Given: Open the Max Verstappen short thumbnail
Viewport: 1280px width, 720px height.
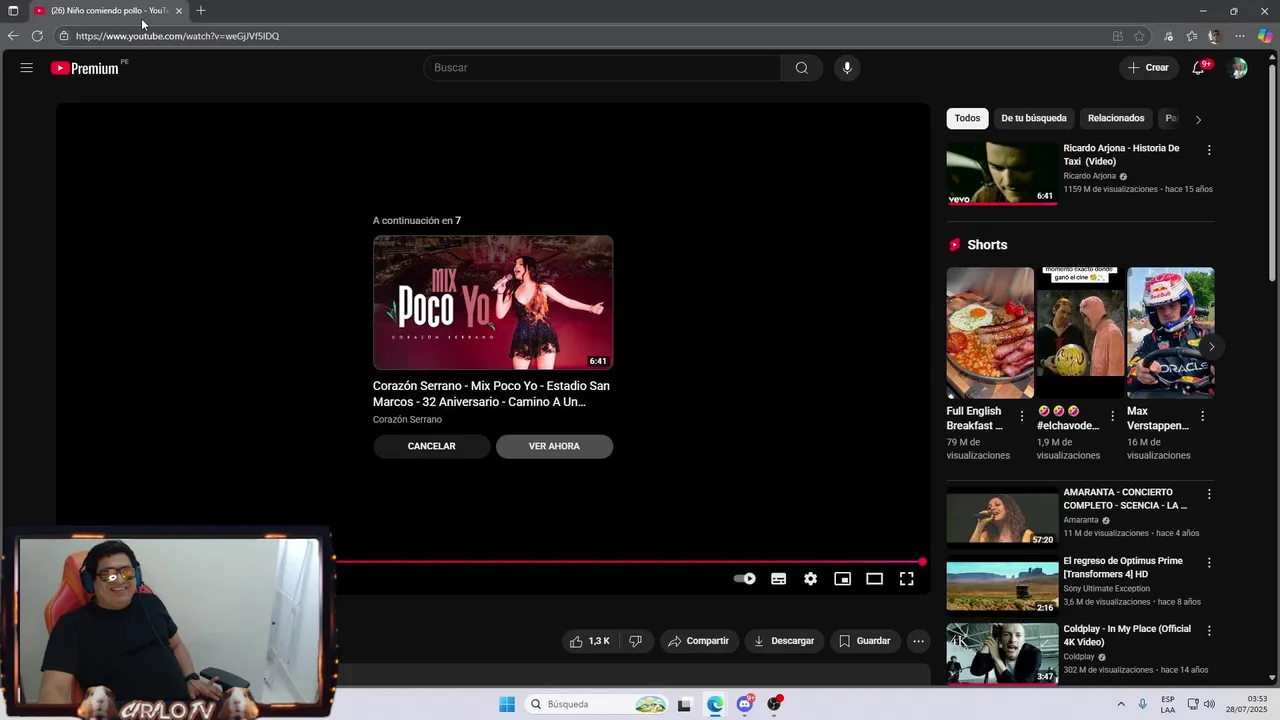Looking at the screenshot, I should coord(1170,333).
